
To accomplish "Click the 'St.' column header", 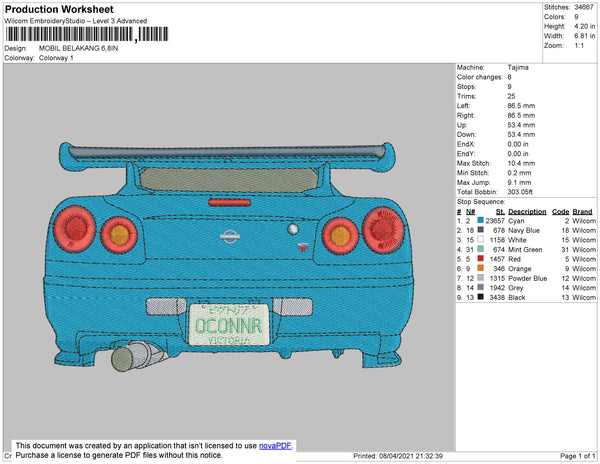I will pos(501,212).
